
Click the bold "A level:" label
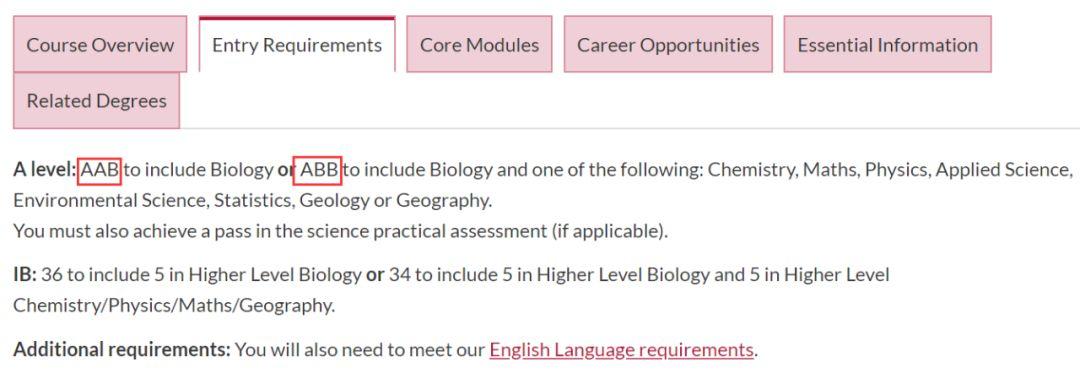(x=45, y=170)
